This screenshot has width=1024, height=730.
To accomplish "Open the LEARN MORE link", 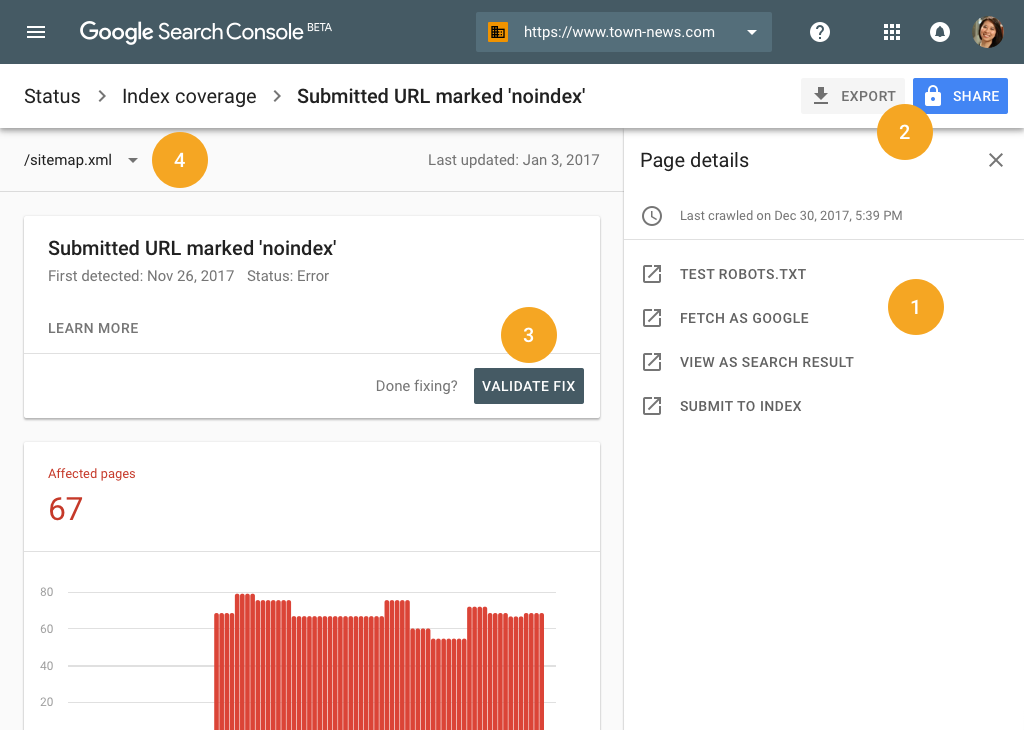I will tap(93, 328).
